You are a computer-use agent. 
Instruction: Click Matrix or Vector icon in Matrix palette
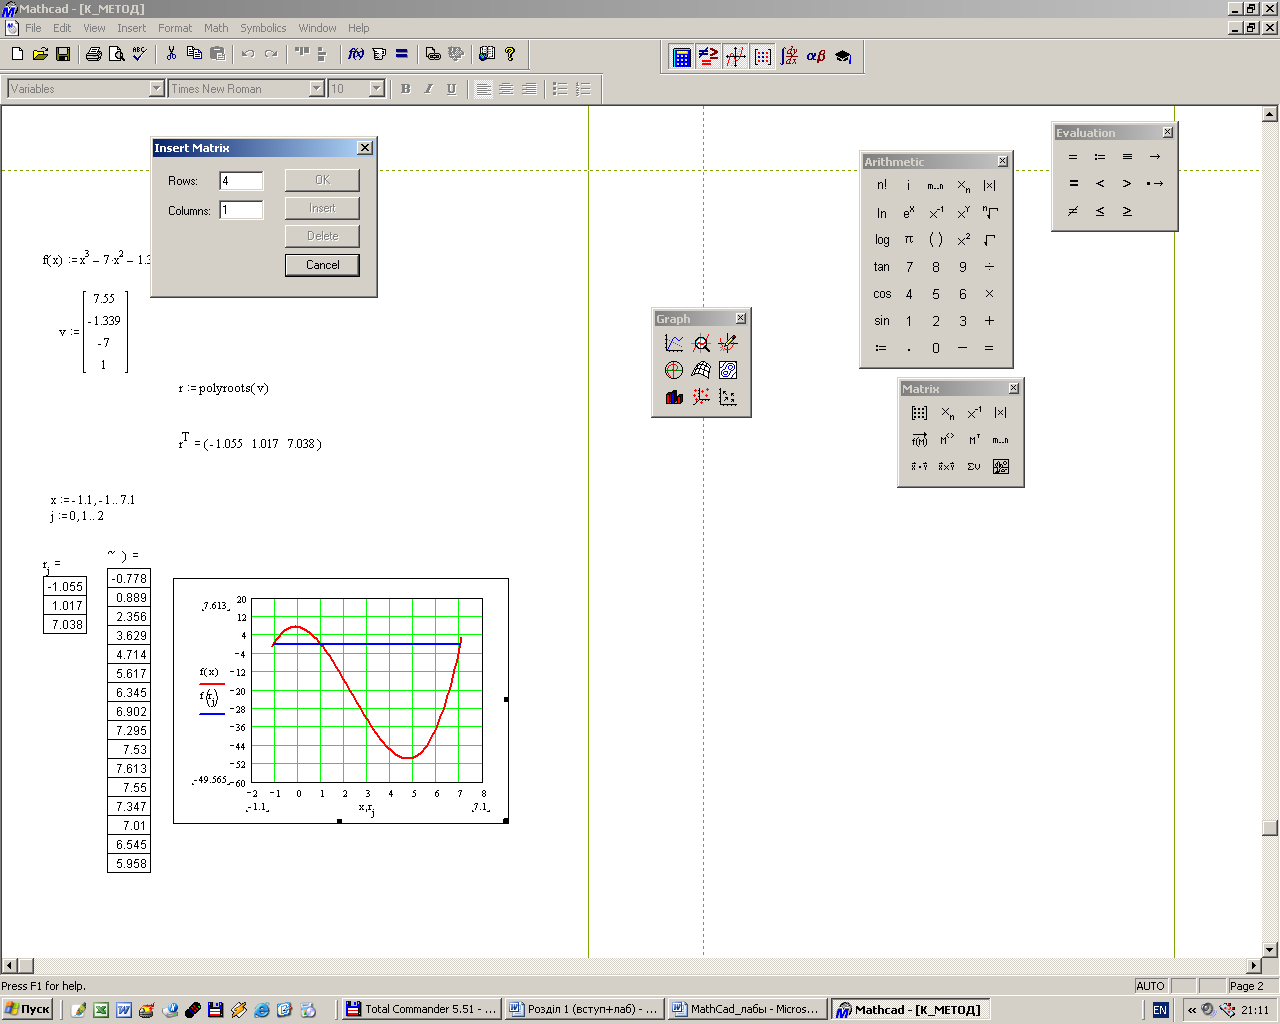point(920,413)
